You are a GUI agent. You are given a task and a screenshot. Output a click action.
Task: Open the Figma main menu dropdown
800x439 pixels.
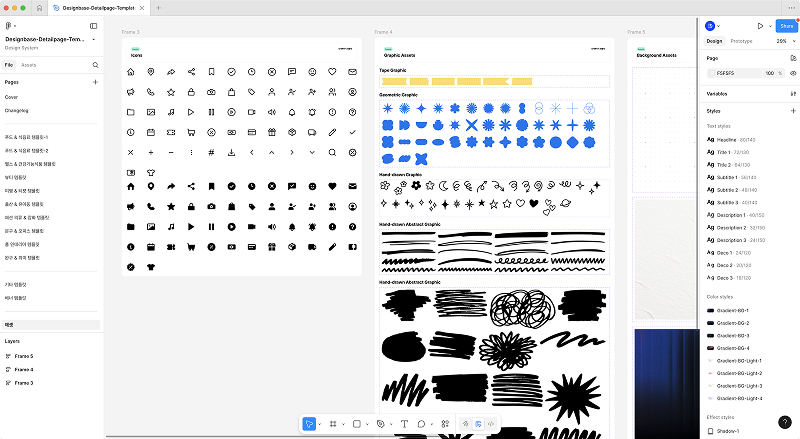point(10,26)
